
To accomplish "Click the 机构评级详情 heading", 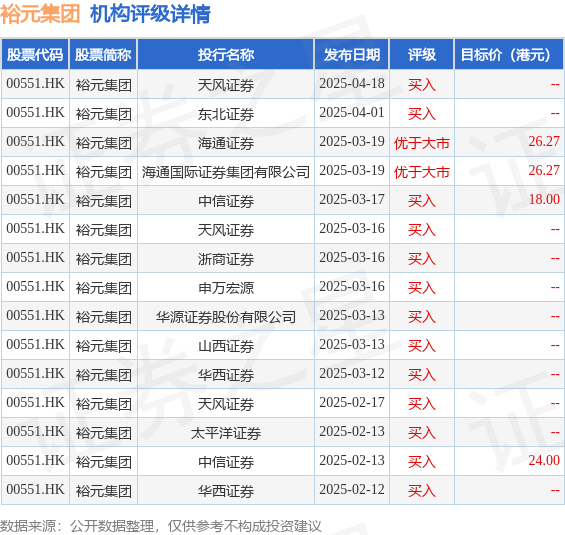I will point(150,14).
